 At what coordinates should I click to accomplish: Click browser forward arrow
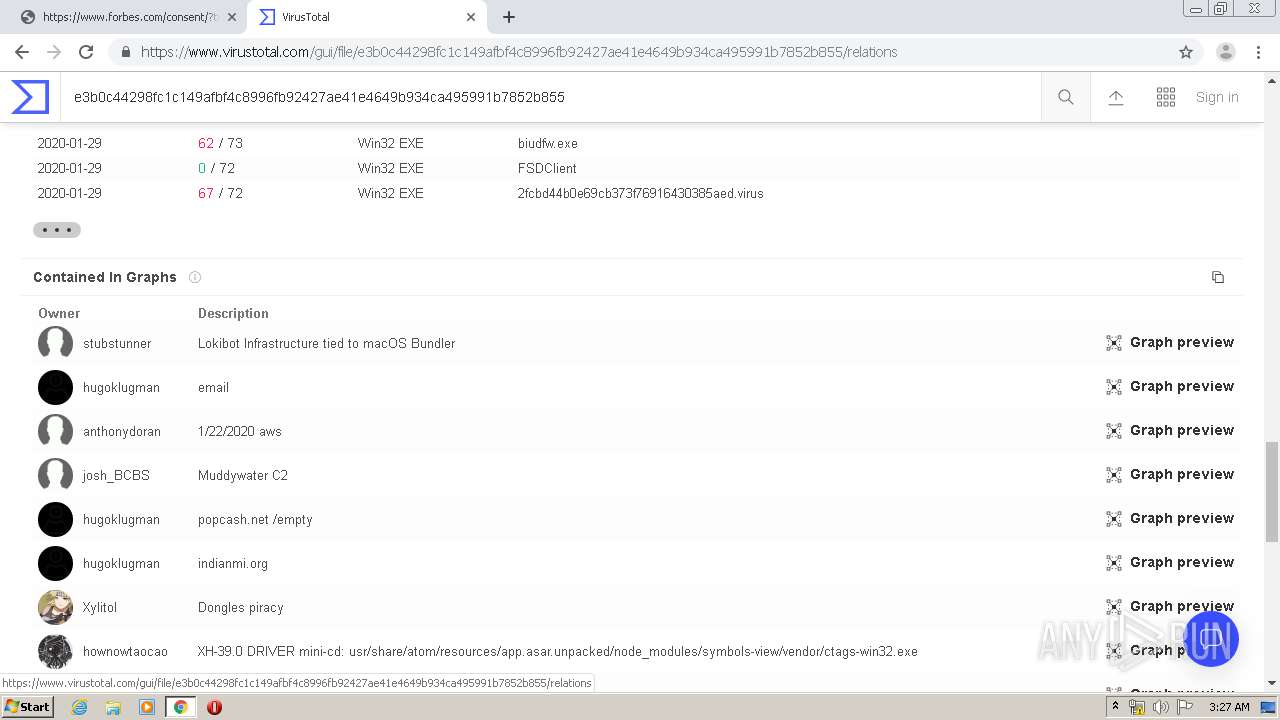point(54,52)
